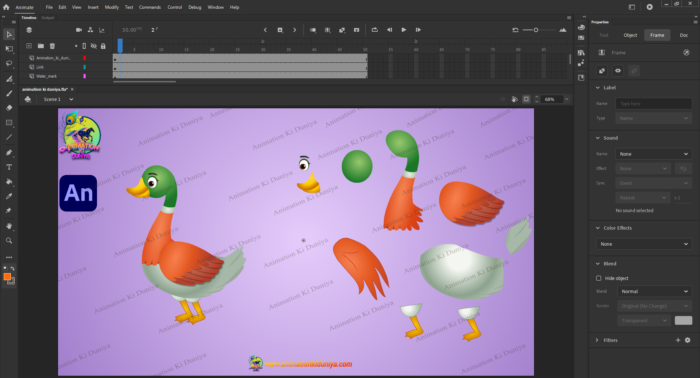Click the layer depth graph icon
The width and height of the screenshot is (700, 378).
click(102, 30)
